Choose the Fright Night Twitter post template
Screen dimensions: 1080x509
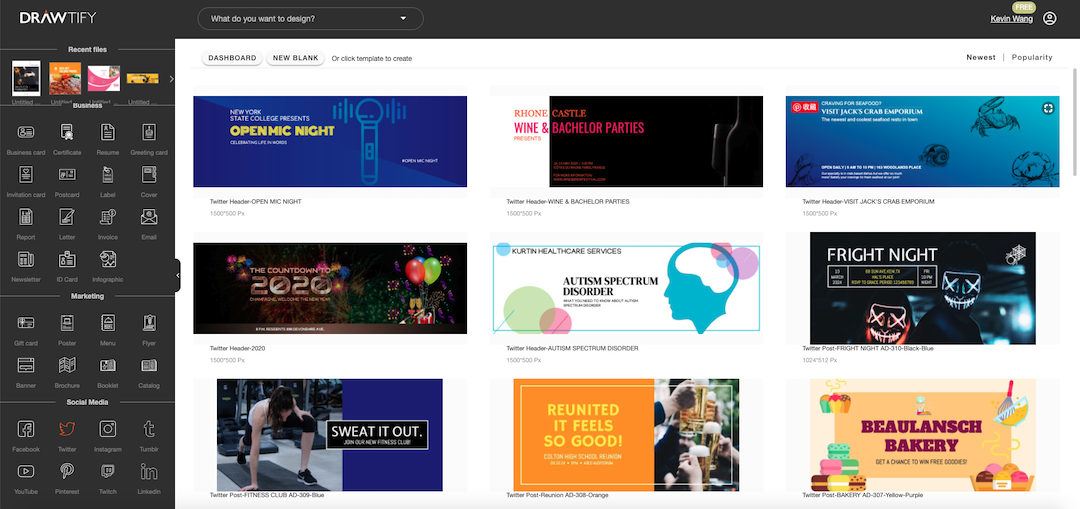click(x=922, y=288)
